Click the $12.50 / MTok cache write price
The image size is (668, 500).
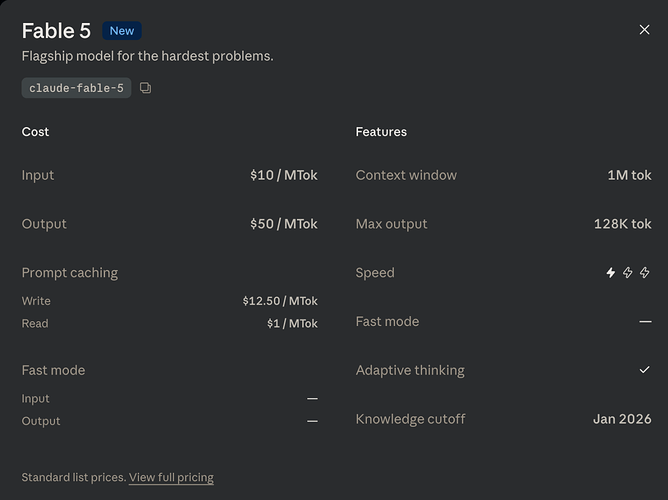coord(280,301)
